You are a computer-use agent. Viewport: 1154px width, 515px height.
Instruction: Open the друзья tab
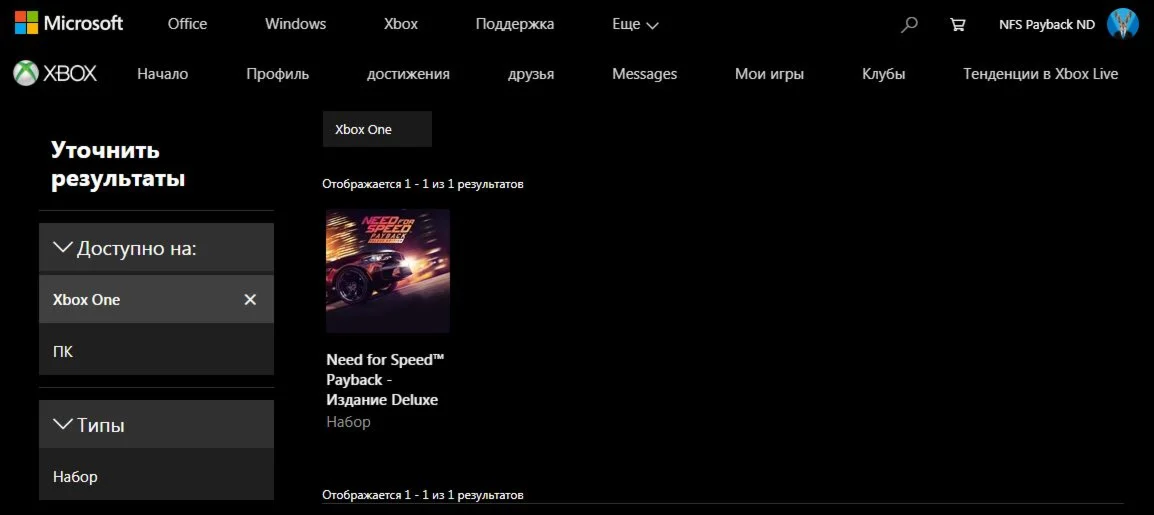pos(531,74)
